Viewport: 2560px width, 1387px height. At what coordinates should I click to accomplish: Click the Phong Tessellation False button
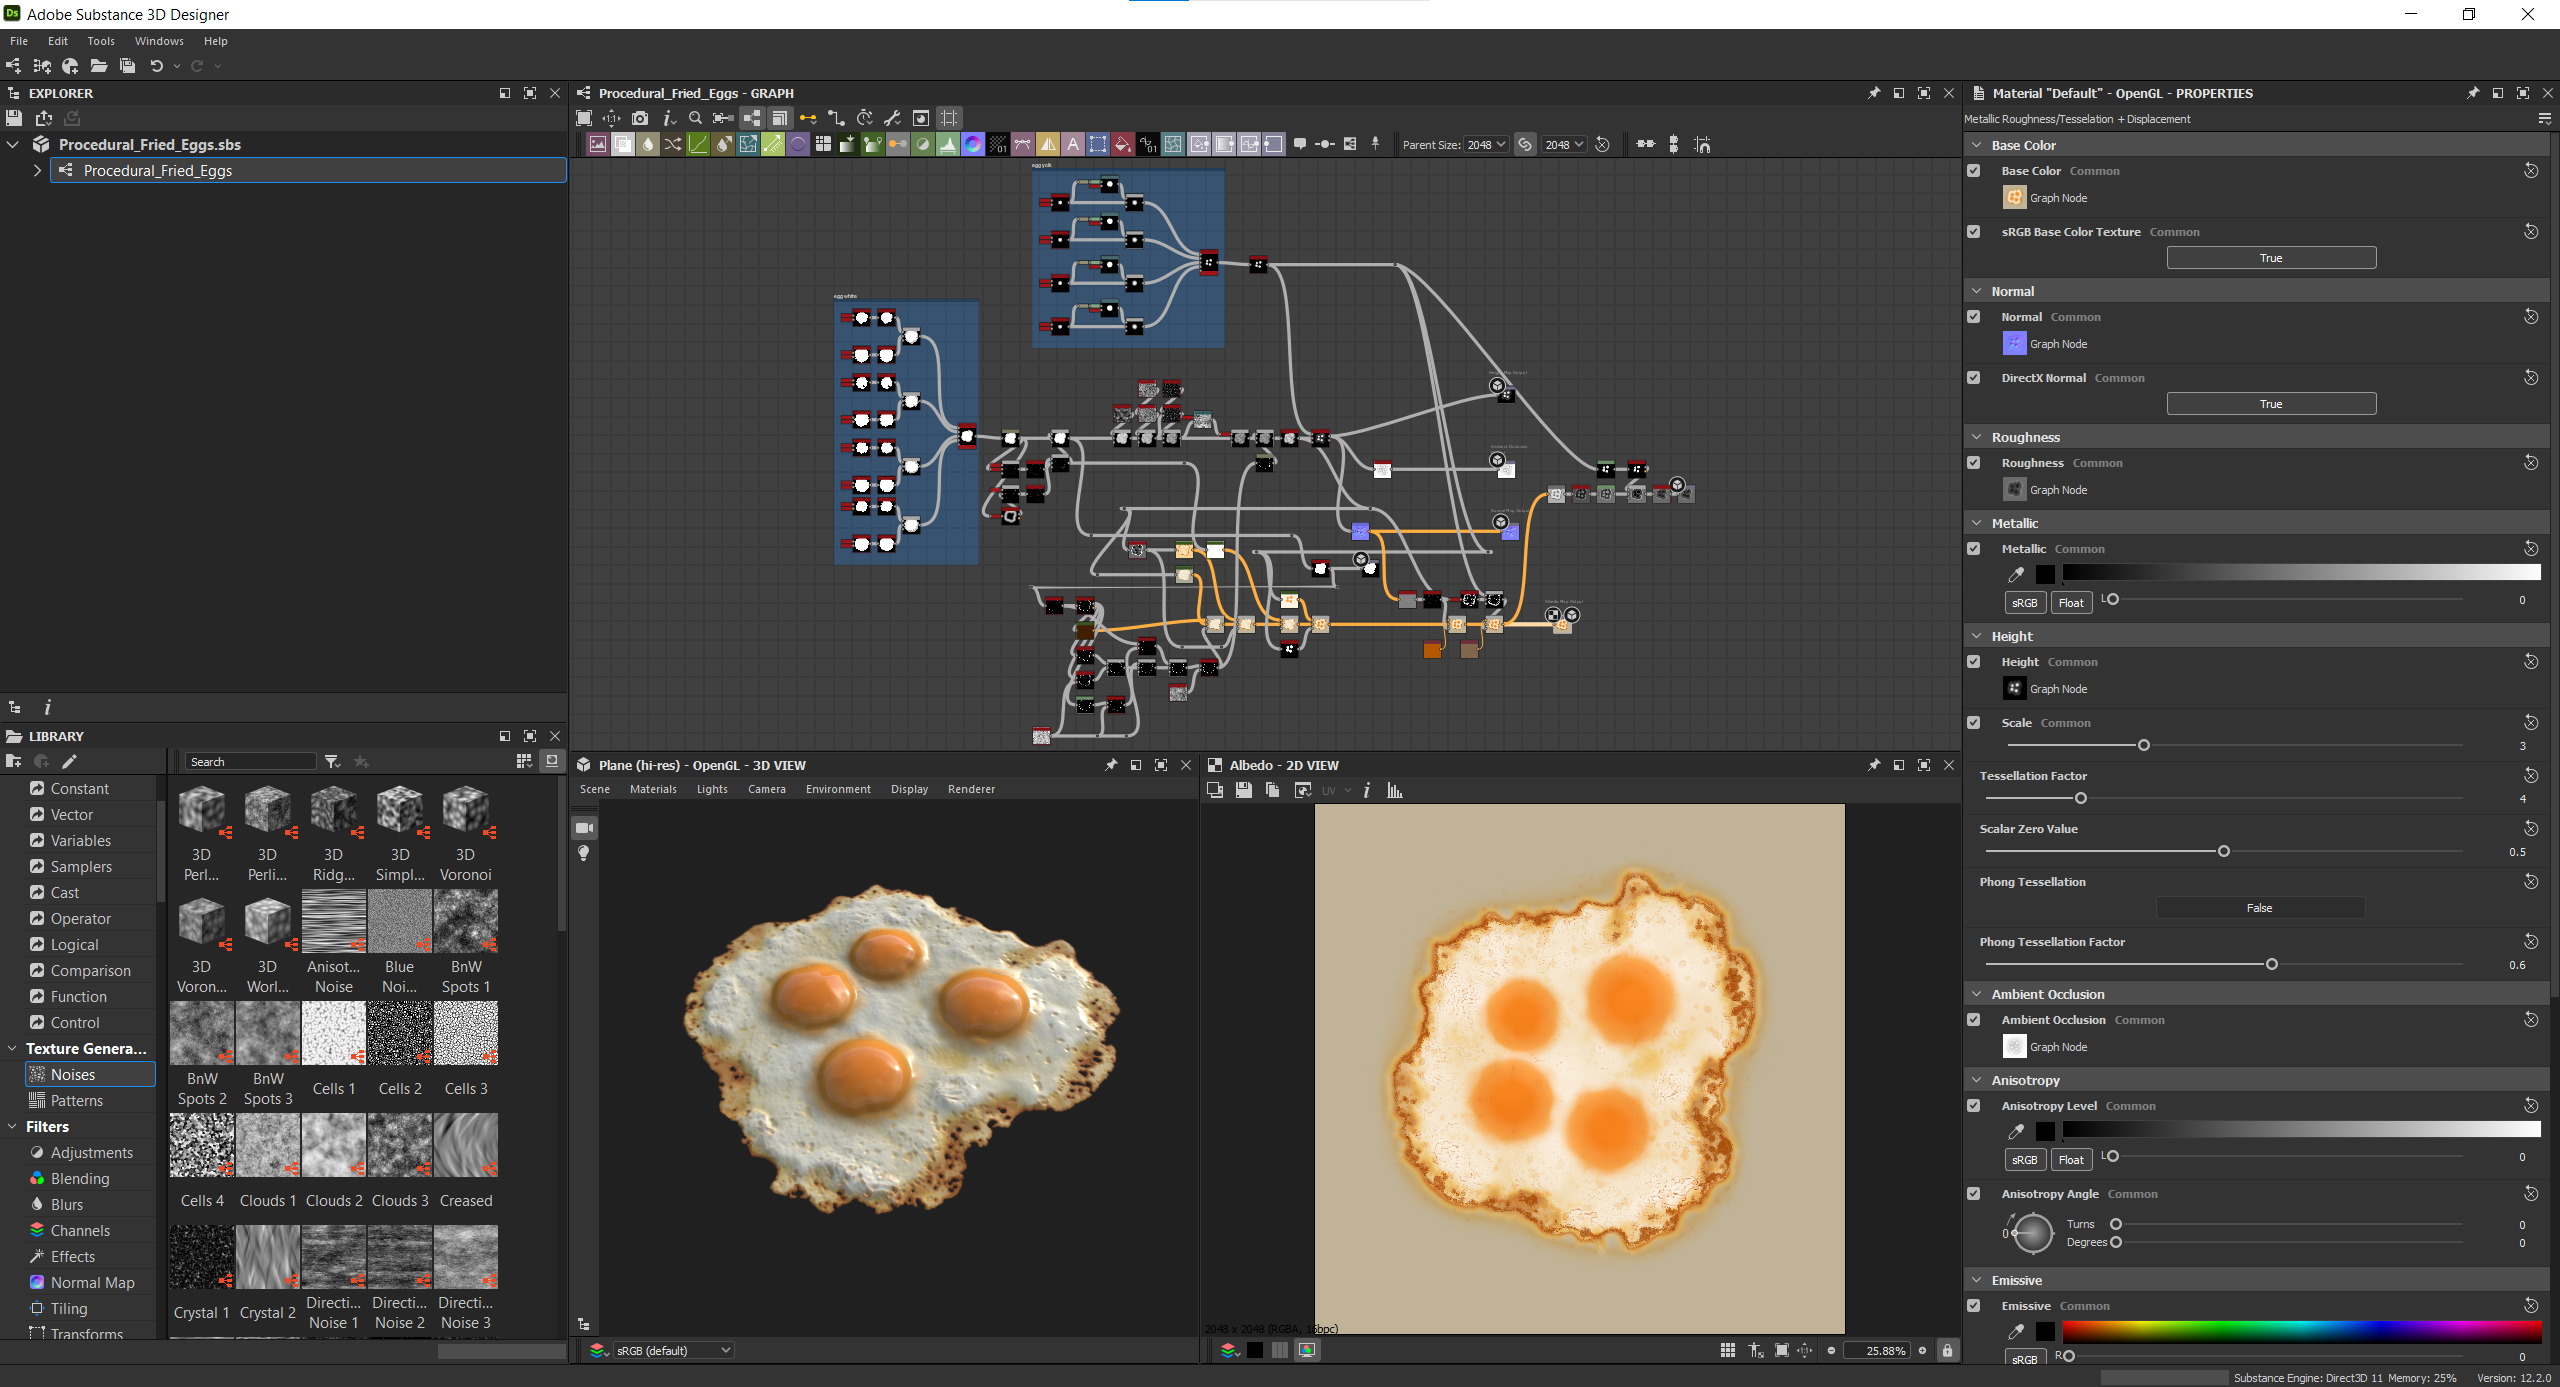(2259, 908)
